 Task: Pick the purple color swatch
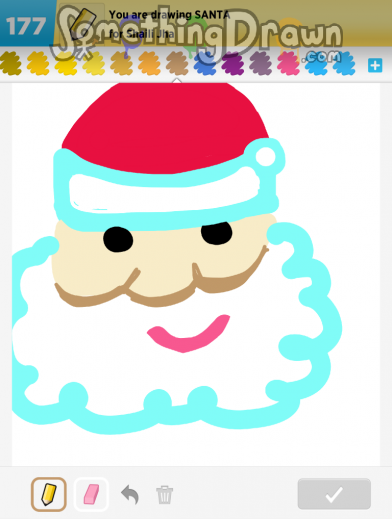pyautogui.click(x=233, y=63)
